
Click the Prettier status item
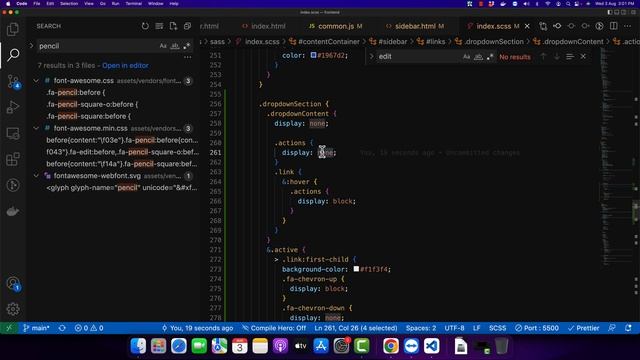click(584, 328)
